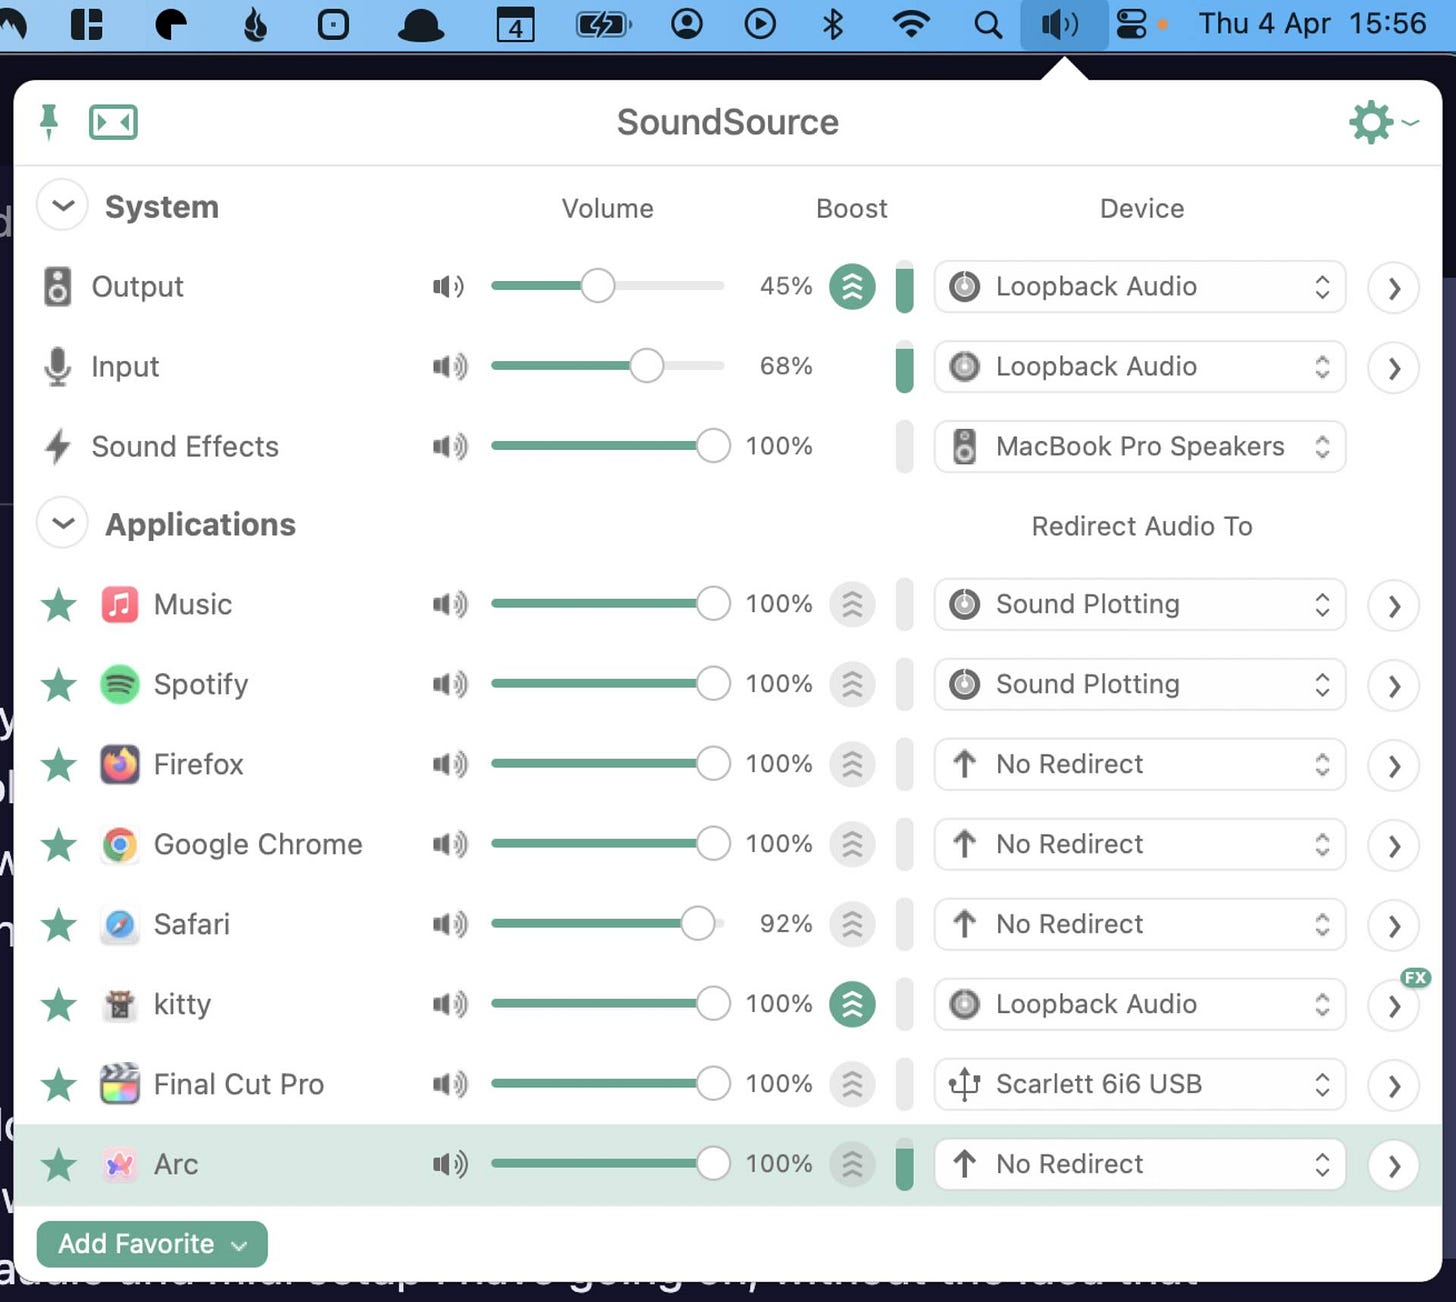Enable Boost for Music
This screenshot has height=1302, width=1456.
click(x=852, y=605)
